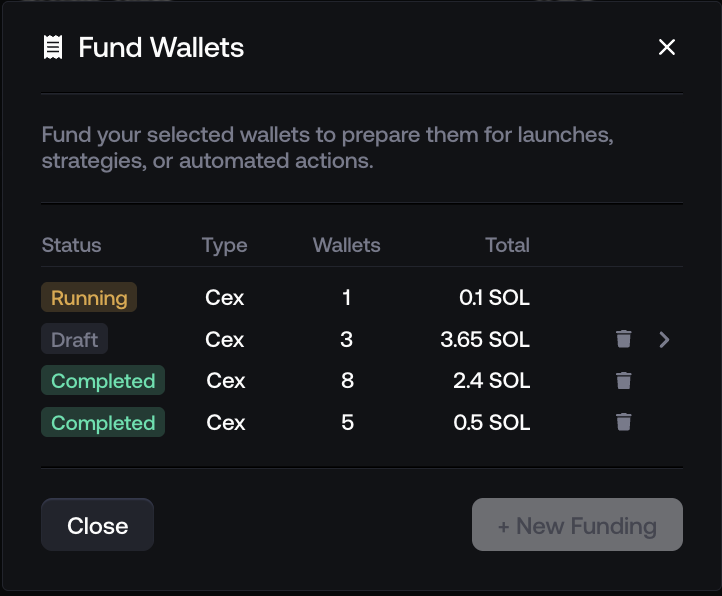Delete the 2.4 SOL completed funding
Image resolution: width=722 pixels, height=596 pixels.
623,381
